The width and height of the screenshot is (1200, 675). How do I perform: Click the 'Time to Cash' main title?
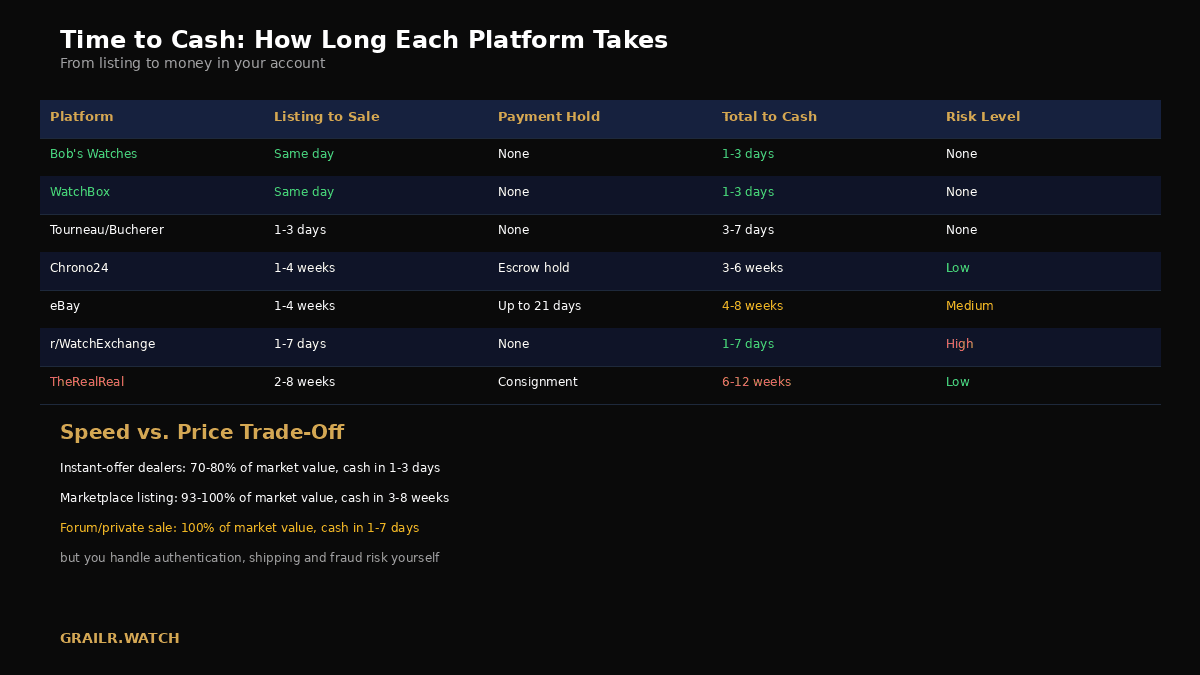click(x=364, y=41)
